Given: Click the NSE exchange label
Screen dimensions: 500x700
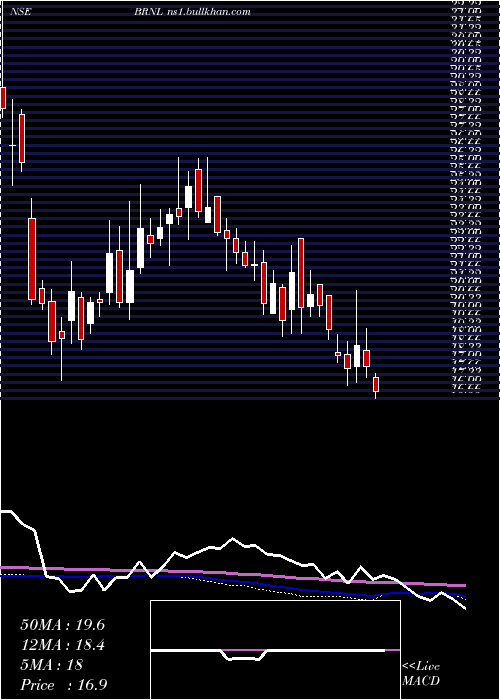Looking at the screenshot, I should (x=22, y=12).
